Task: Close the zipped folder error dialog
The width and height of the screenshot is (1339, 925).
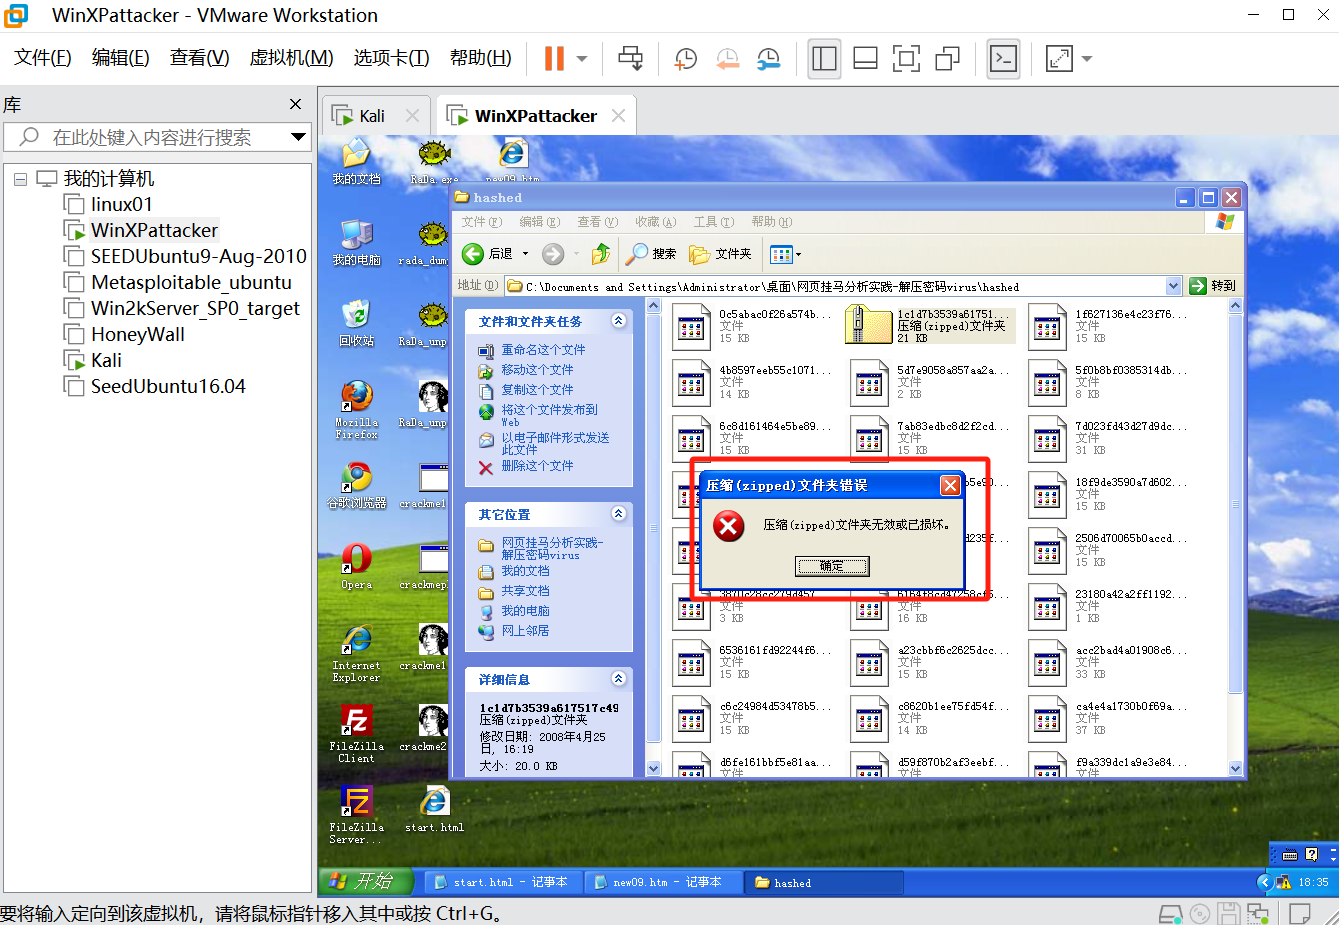Action: pyautogui.click(x=950, y=485)
